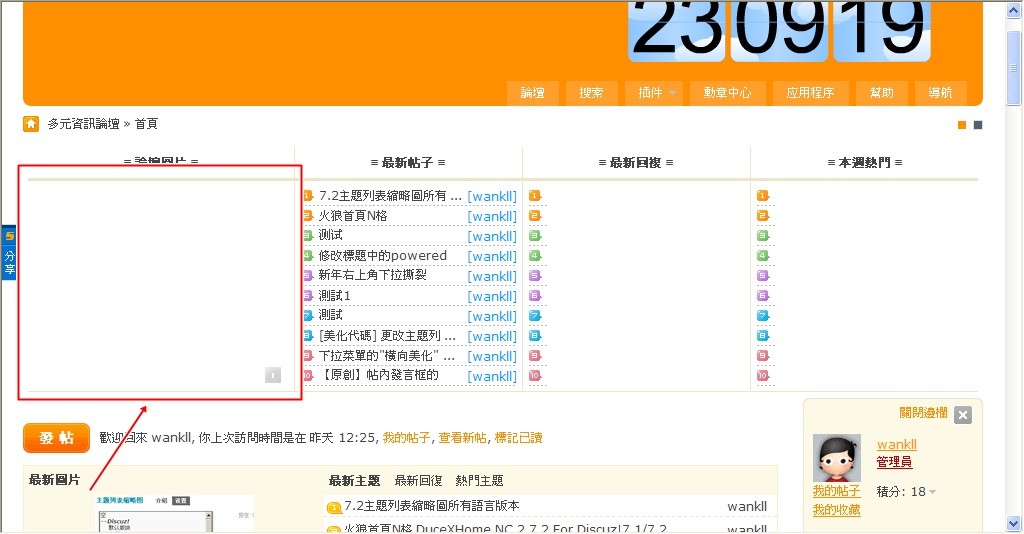Click 關閉邊欄 to close the sidebar
The image size is (1024, 534).
(x=923, y=413)
